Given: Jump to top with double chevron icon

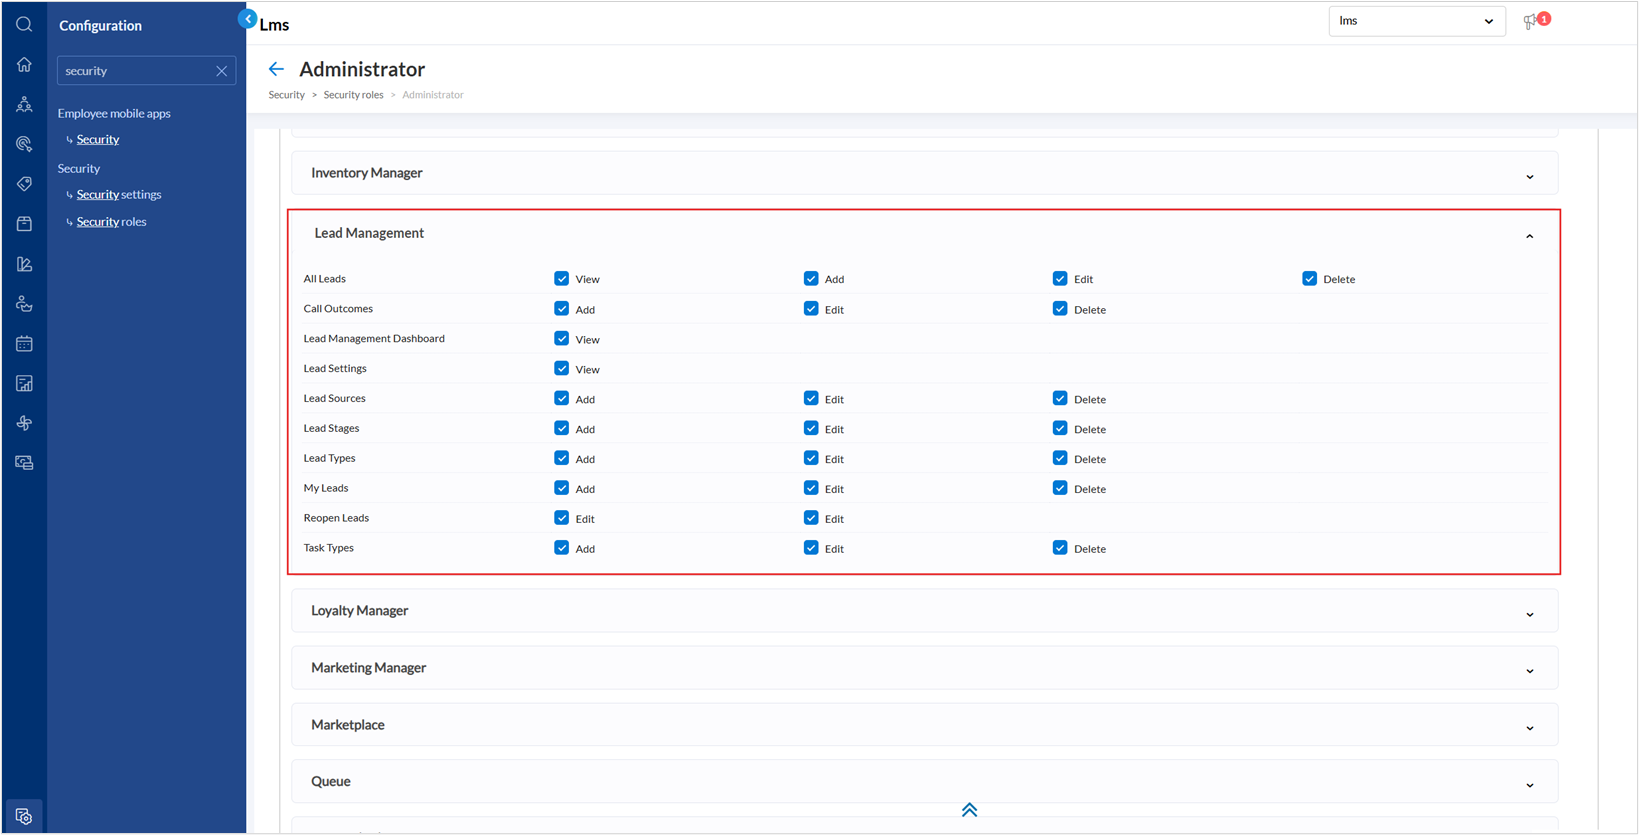Looking at the screenshot, I should [x=969, y=810].
